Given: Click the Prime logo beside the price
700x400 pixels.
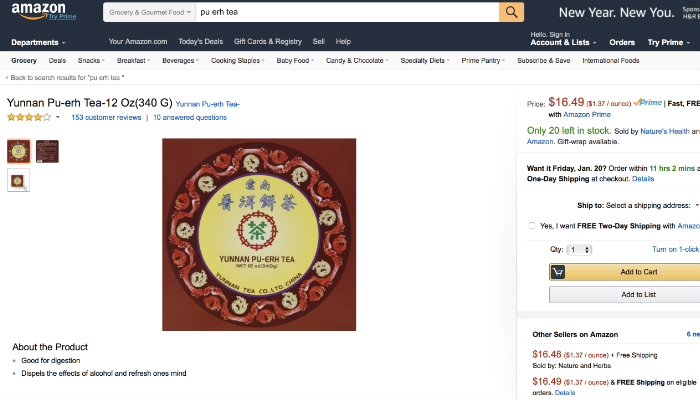Looking at the screenshot, I should (647, 102).
